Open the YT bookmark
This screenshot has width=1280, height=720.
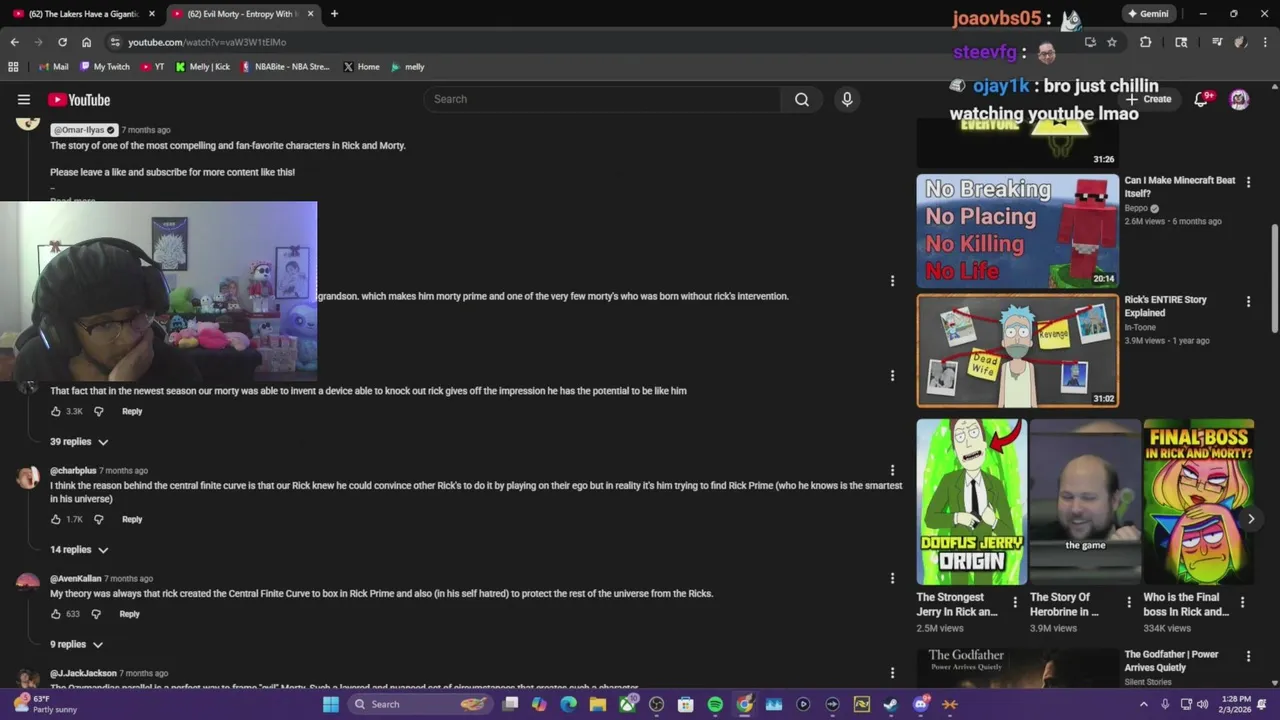click(153, 67)
